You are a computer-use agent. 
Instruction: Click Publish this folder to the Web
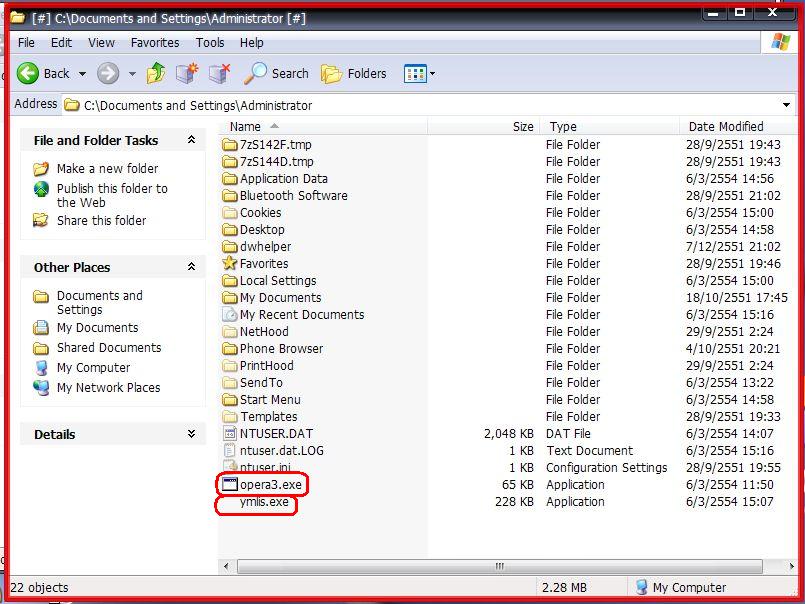click(x=112, y=195)
